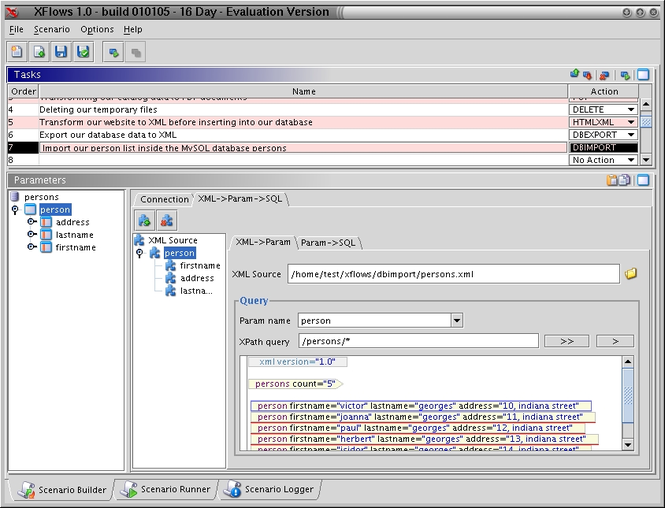Open the No Action dropdown in row 8

[x=631, y=160]
